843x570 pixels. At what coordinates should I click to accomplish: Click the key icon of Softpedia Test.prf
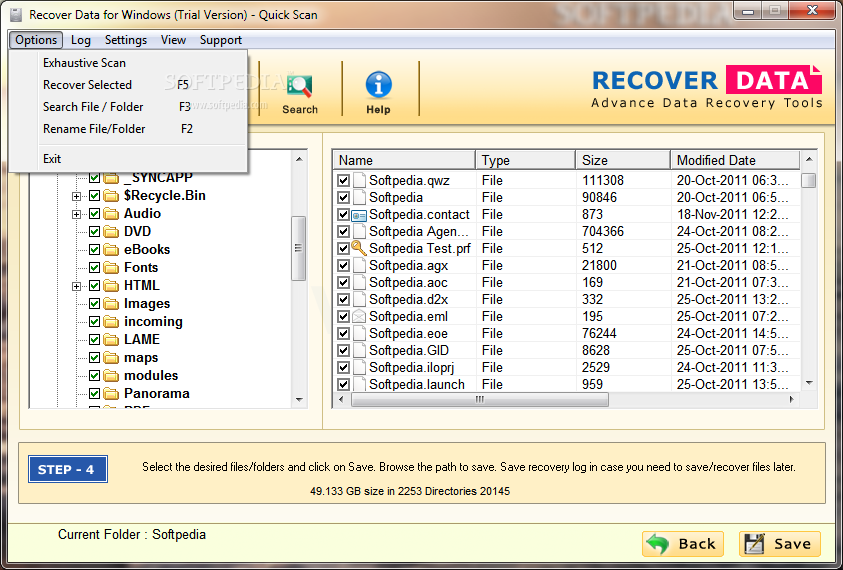point(359,248)
